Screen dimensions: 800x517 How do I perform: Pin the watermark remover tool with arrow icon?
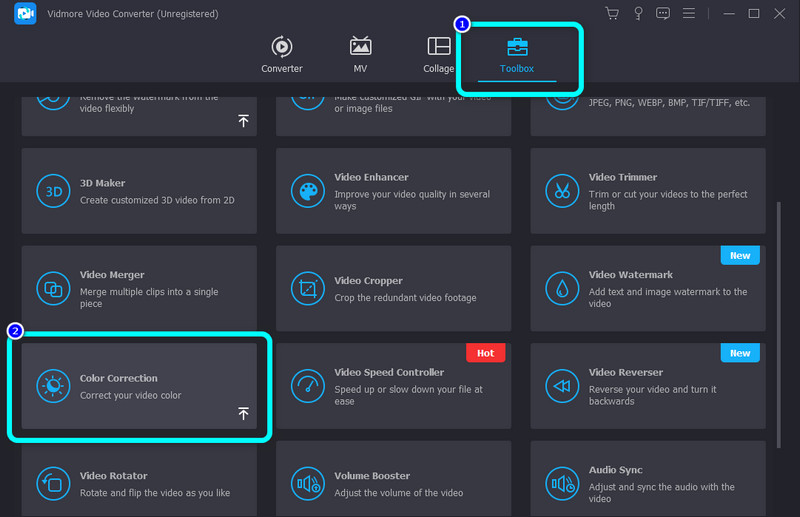tap(243, 121)
